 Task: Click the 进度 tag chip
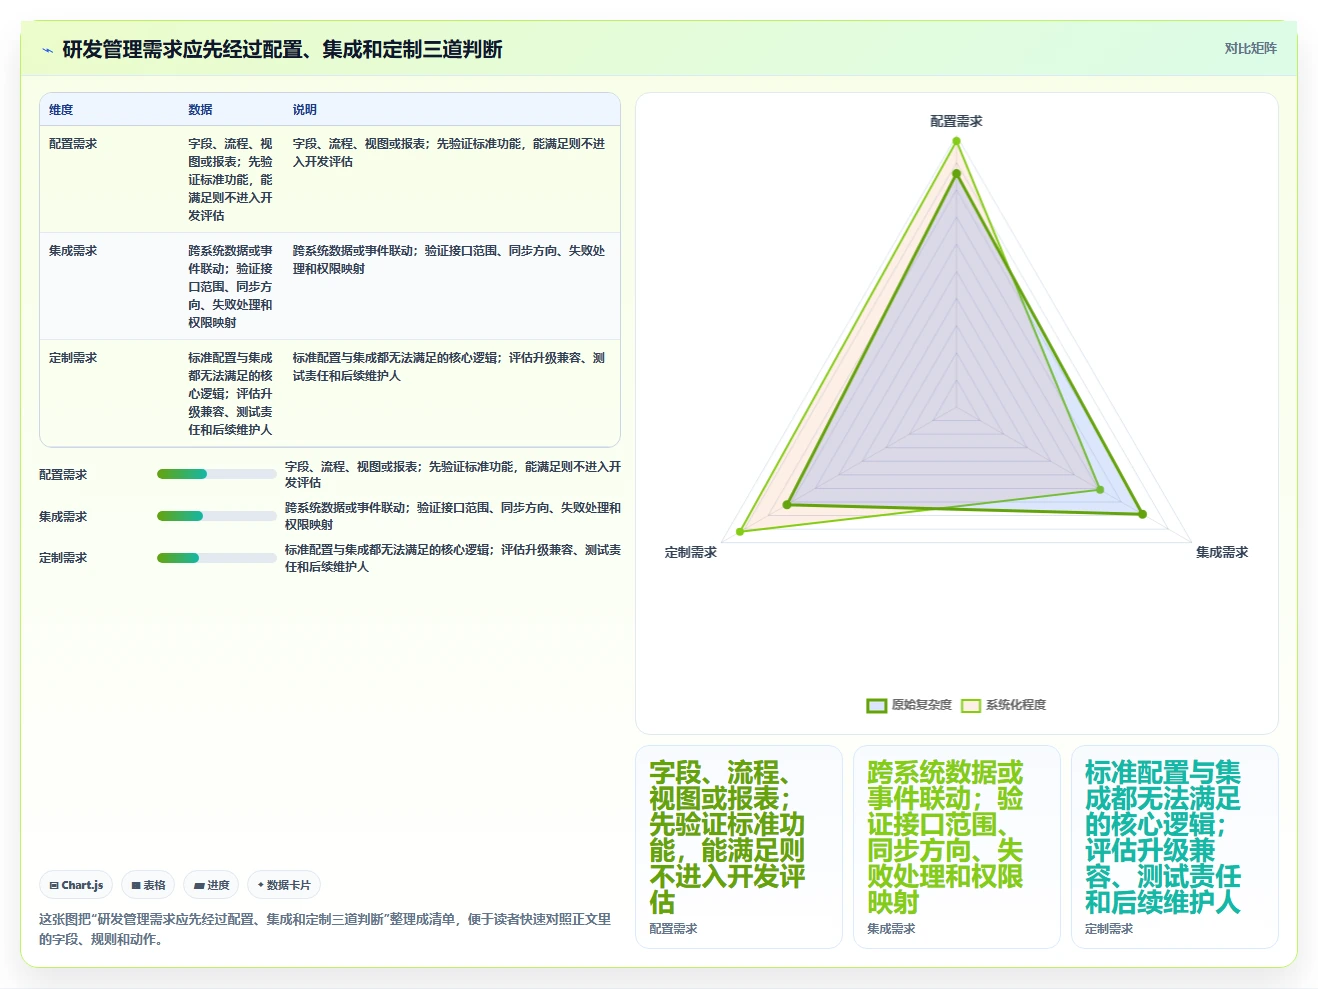coord(211,885)
